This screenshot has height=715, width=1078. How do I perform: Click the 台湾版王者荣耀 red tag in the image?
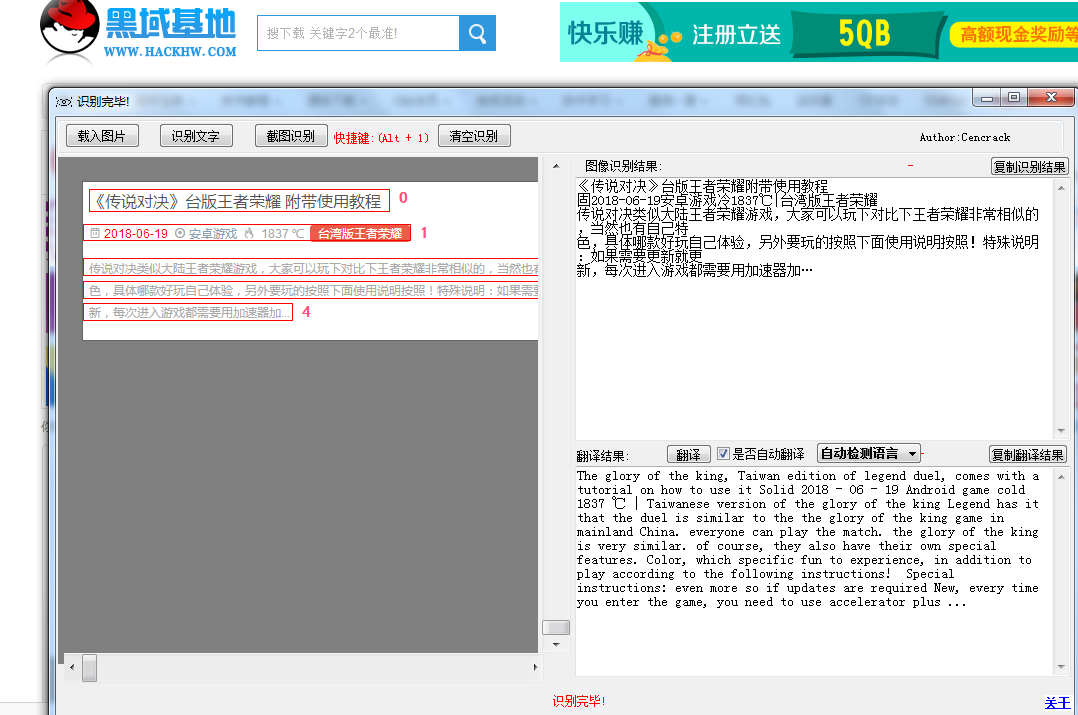[360, 234]
